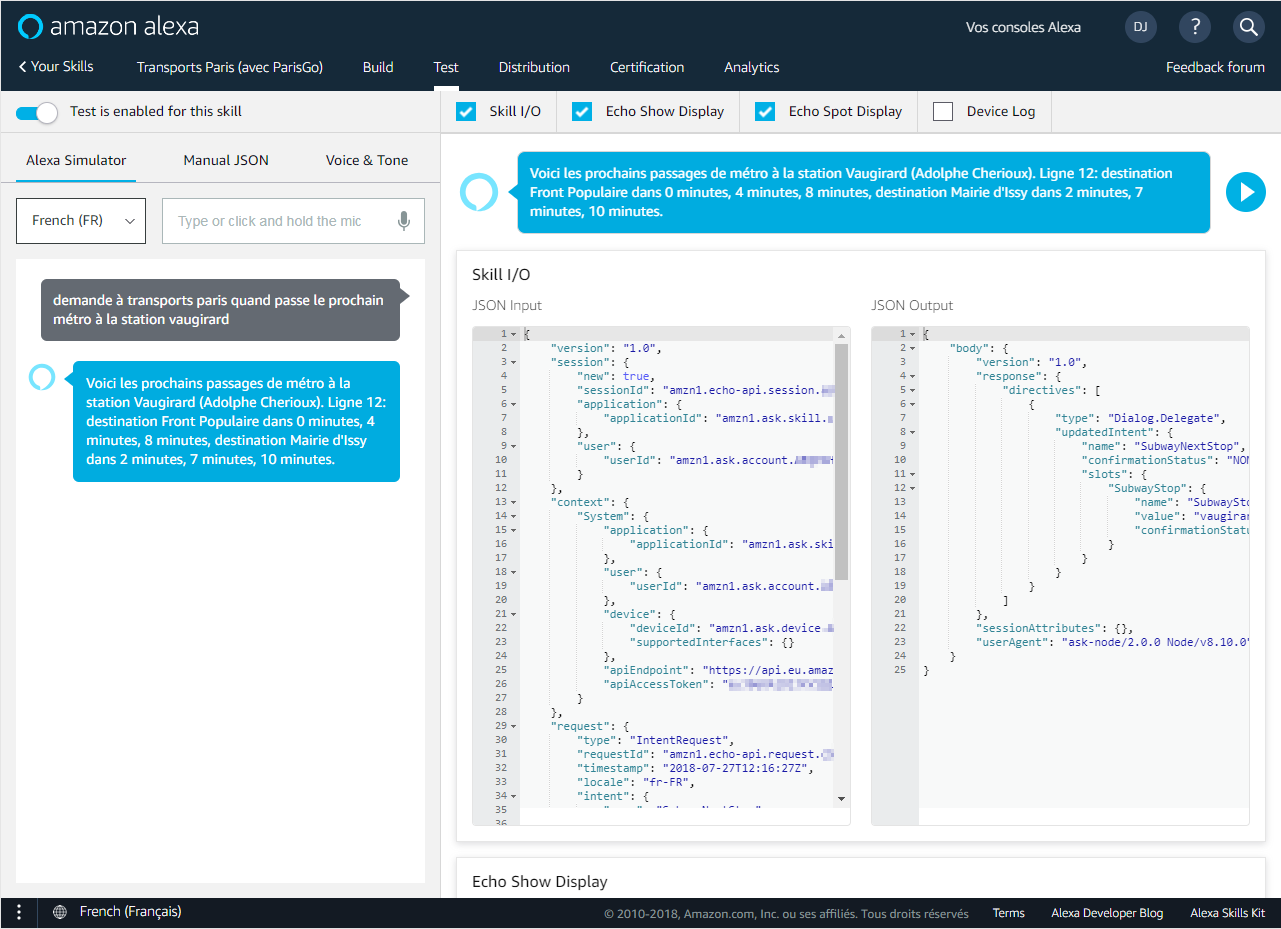Select the Alexa Simulator tab

click(x=76, y=160)
